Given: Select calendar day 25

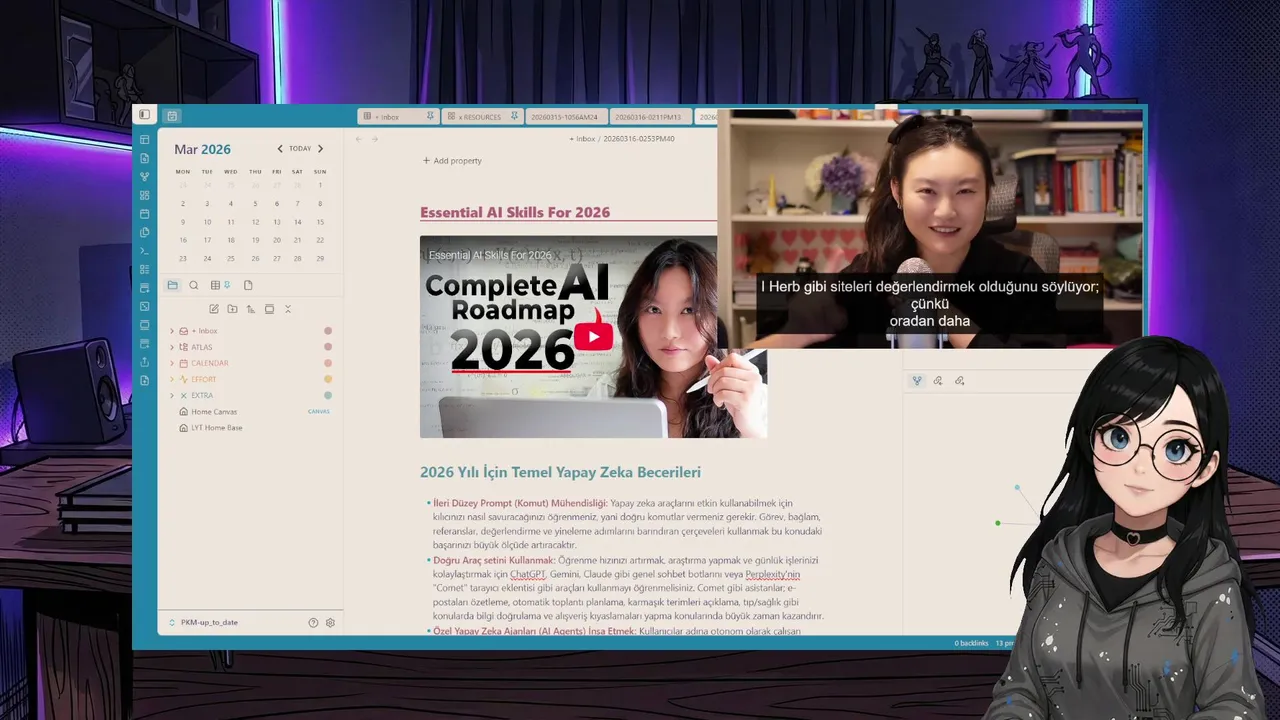Looking at the screenshot, I should pyautogui.click(x=231, y=258).
